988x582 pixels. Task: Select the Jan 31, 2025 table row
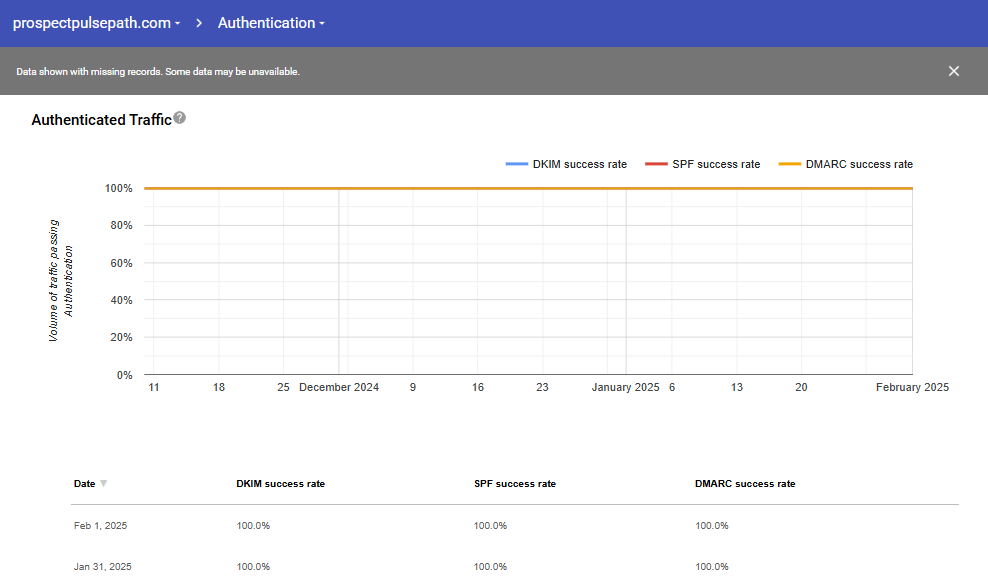[x=102, y=567]
